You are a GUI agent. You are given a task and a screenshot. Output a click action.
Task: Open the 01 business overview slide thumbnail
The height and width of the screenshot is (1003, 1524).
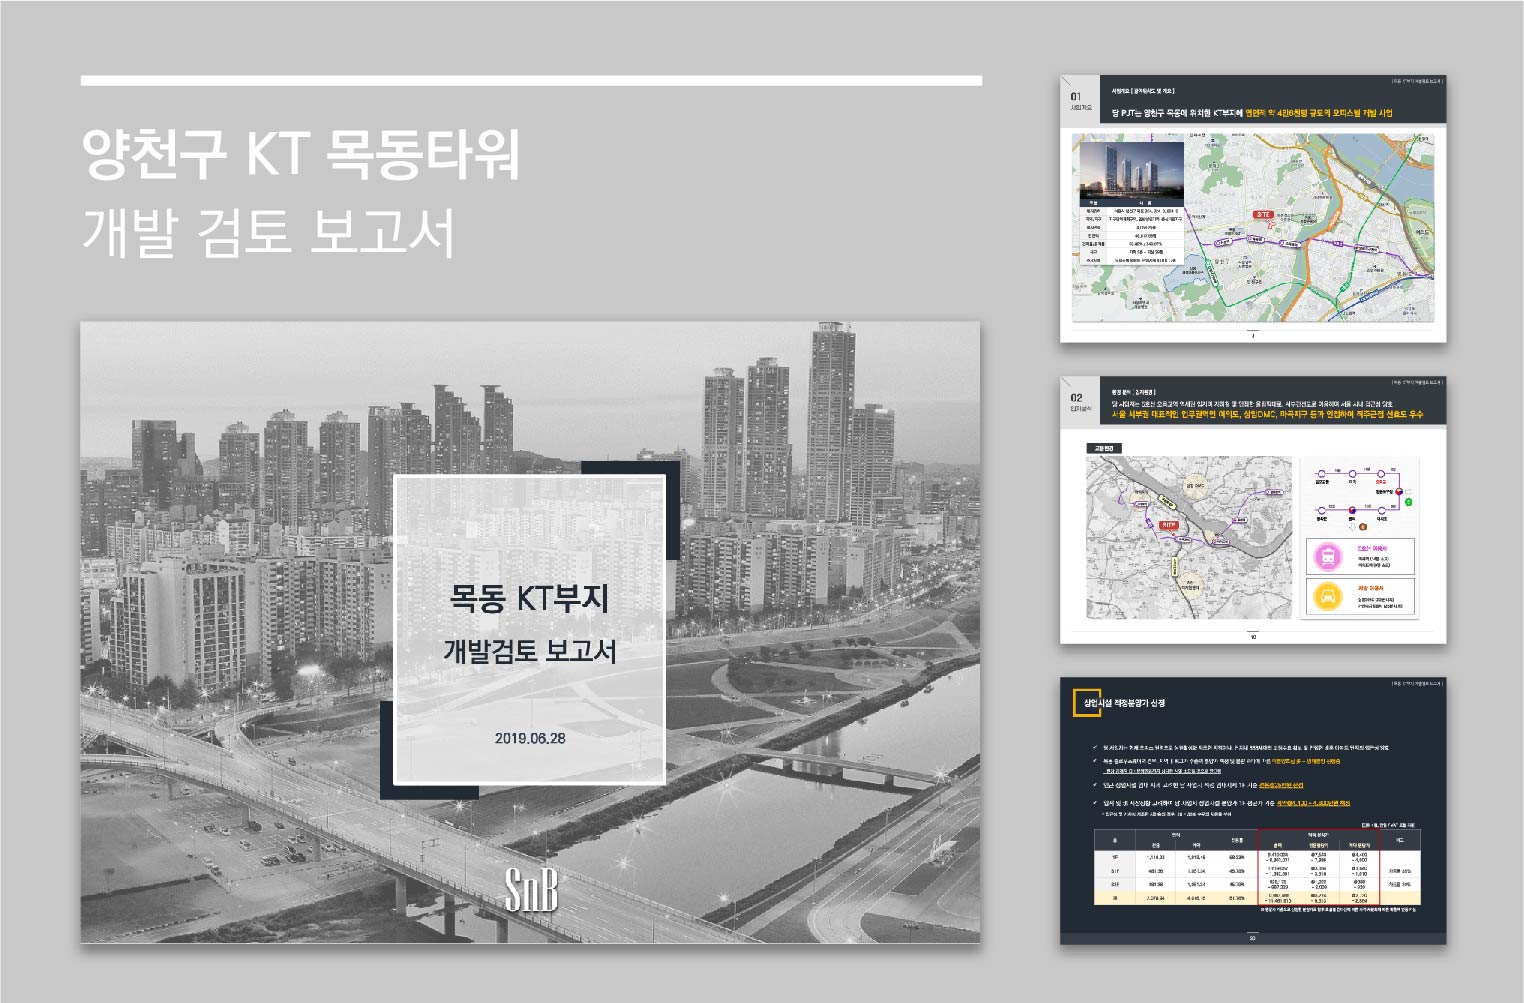pyautogui.click(x=1253, y=209)
